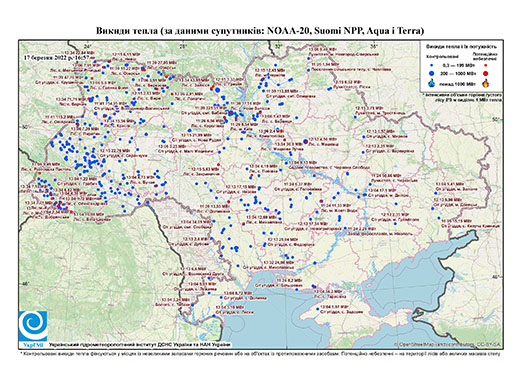This screenshot has height=368, width=520.
Task: Click the institute name caption beside logo
Action: [139, 344]
